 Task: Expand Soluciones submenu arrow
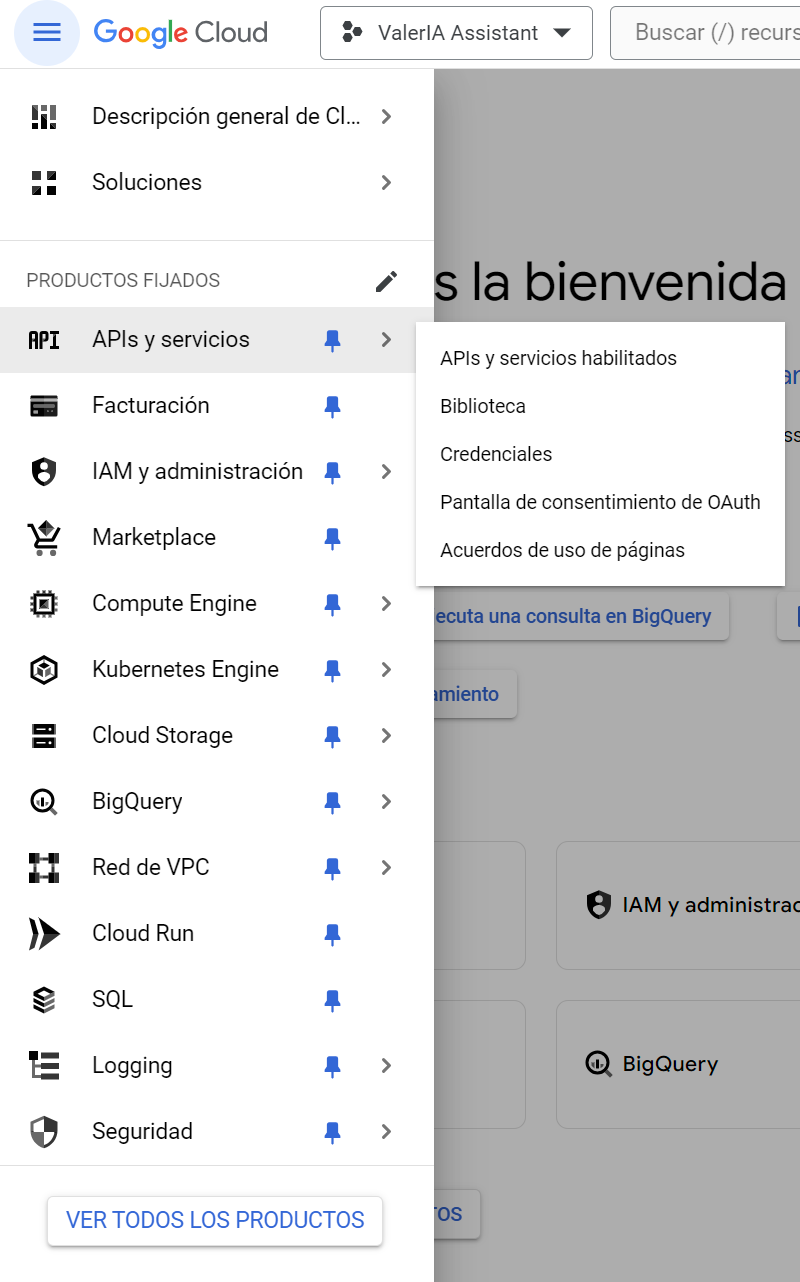tap(387, 183)
